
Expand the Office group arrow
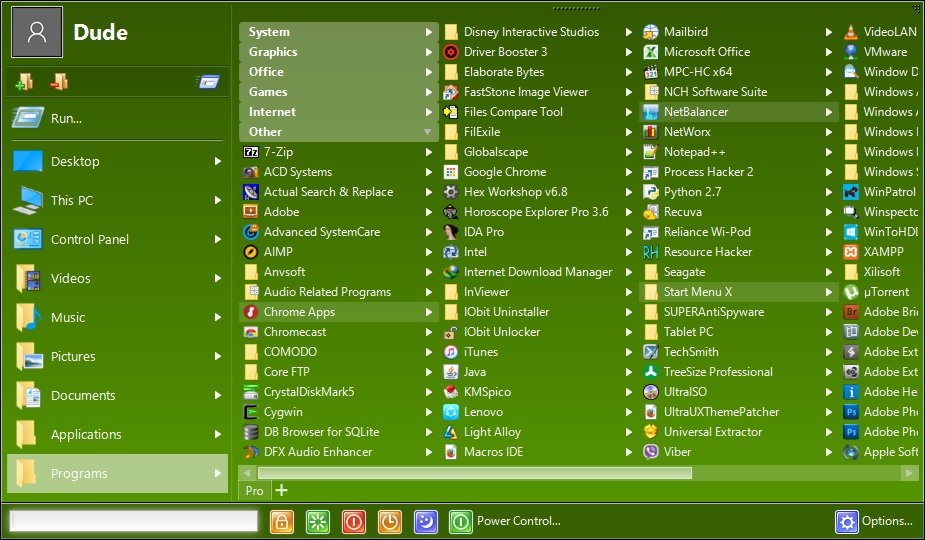[x=429, y=72]
